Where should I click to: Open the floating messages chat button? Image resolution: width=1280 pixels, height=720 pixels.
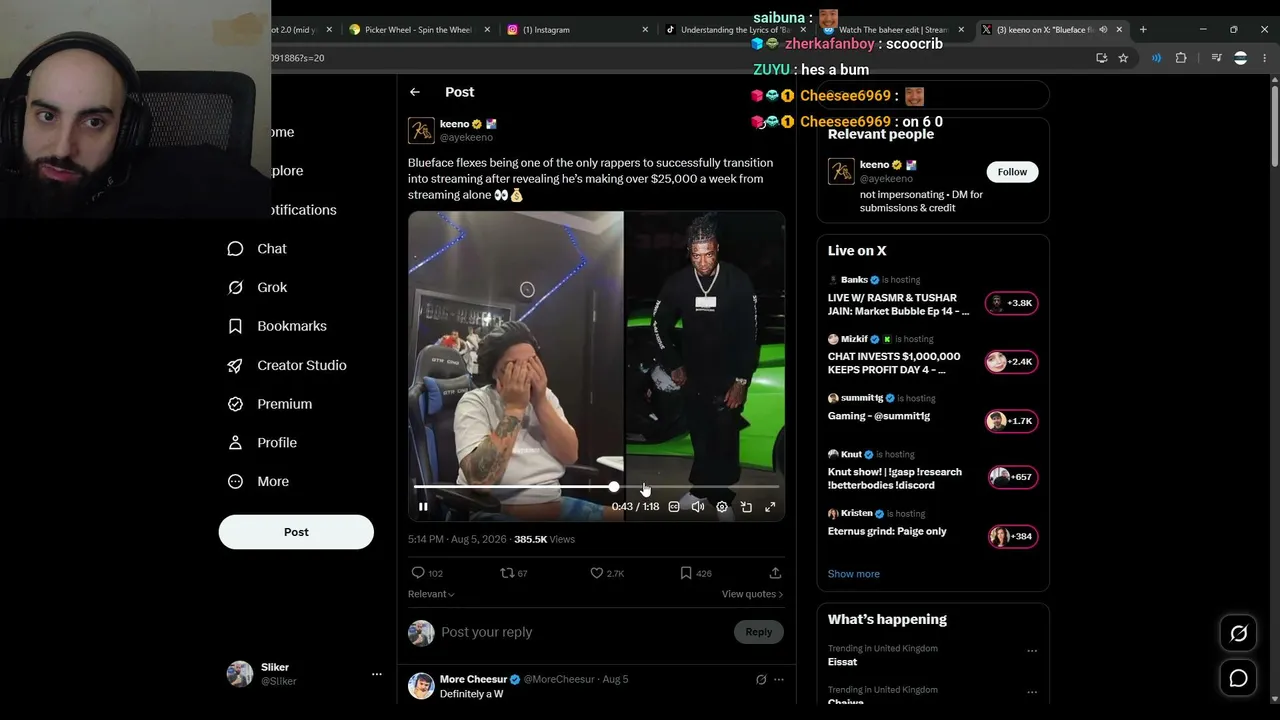point(1238,678)
